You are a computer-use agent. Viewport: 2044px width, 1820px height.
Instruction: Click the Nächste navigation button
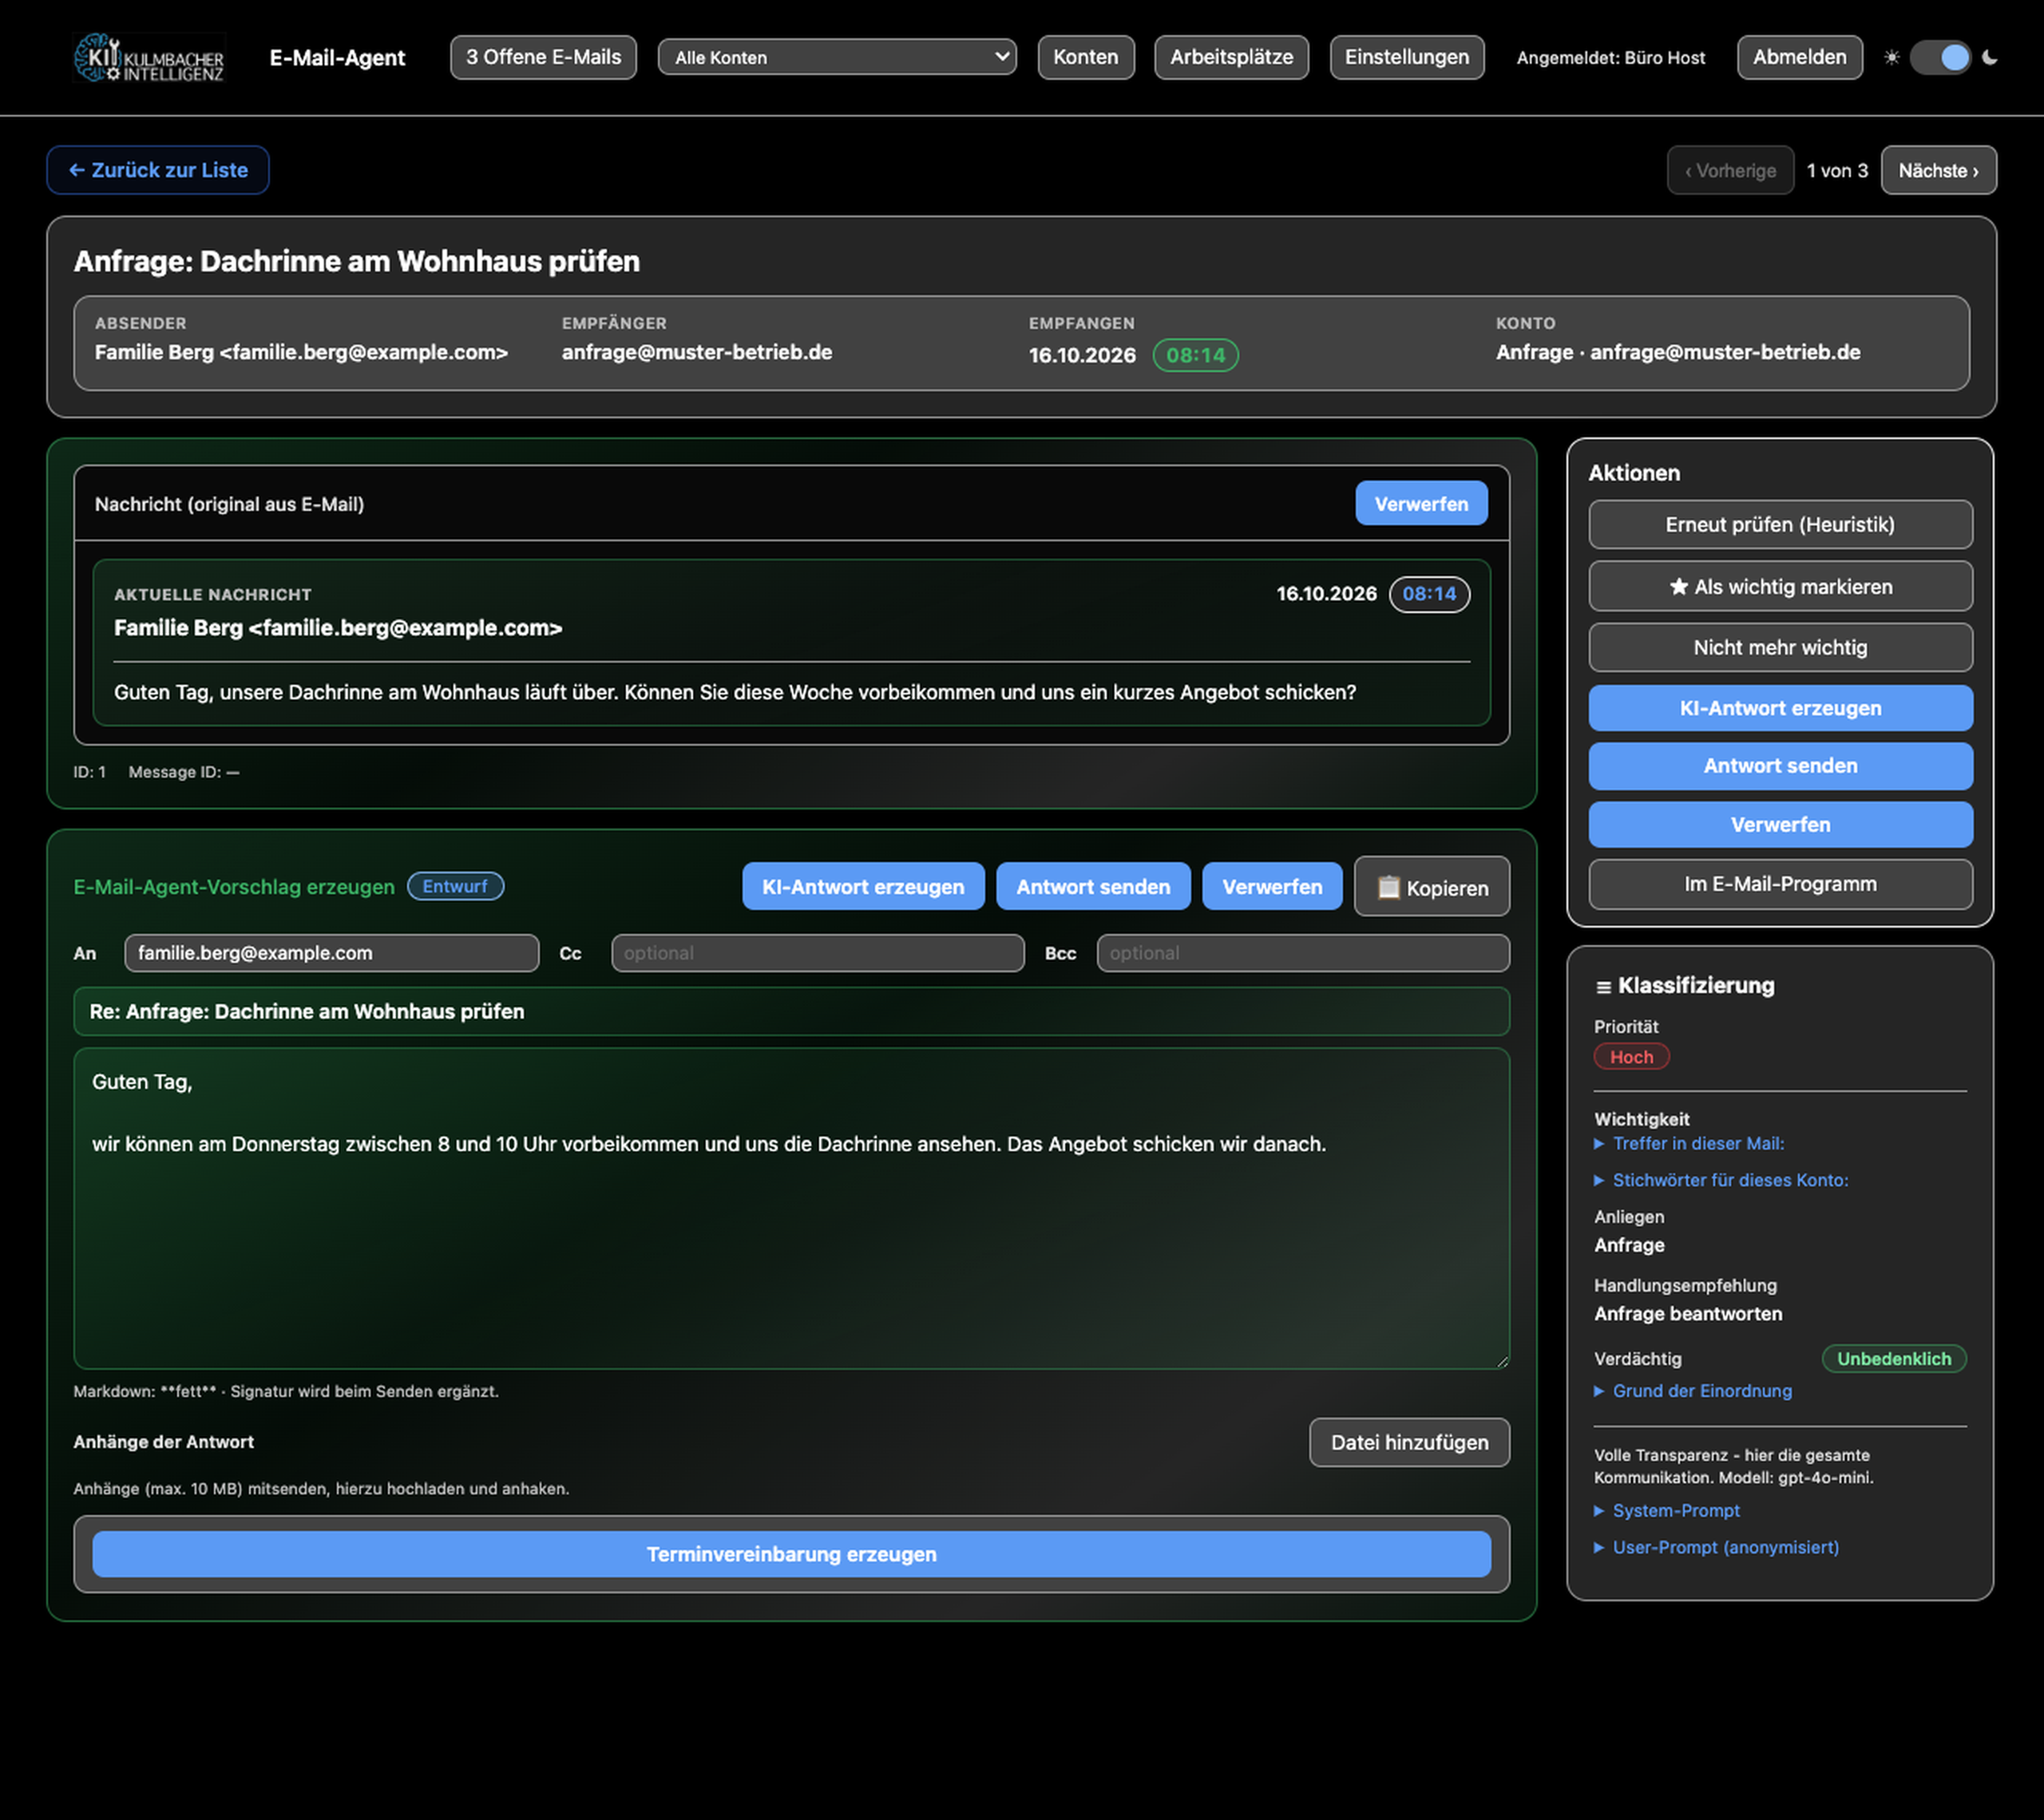click(x=1938, y=171)
